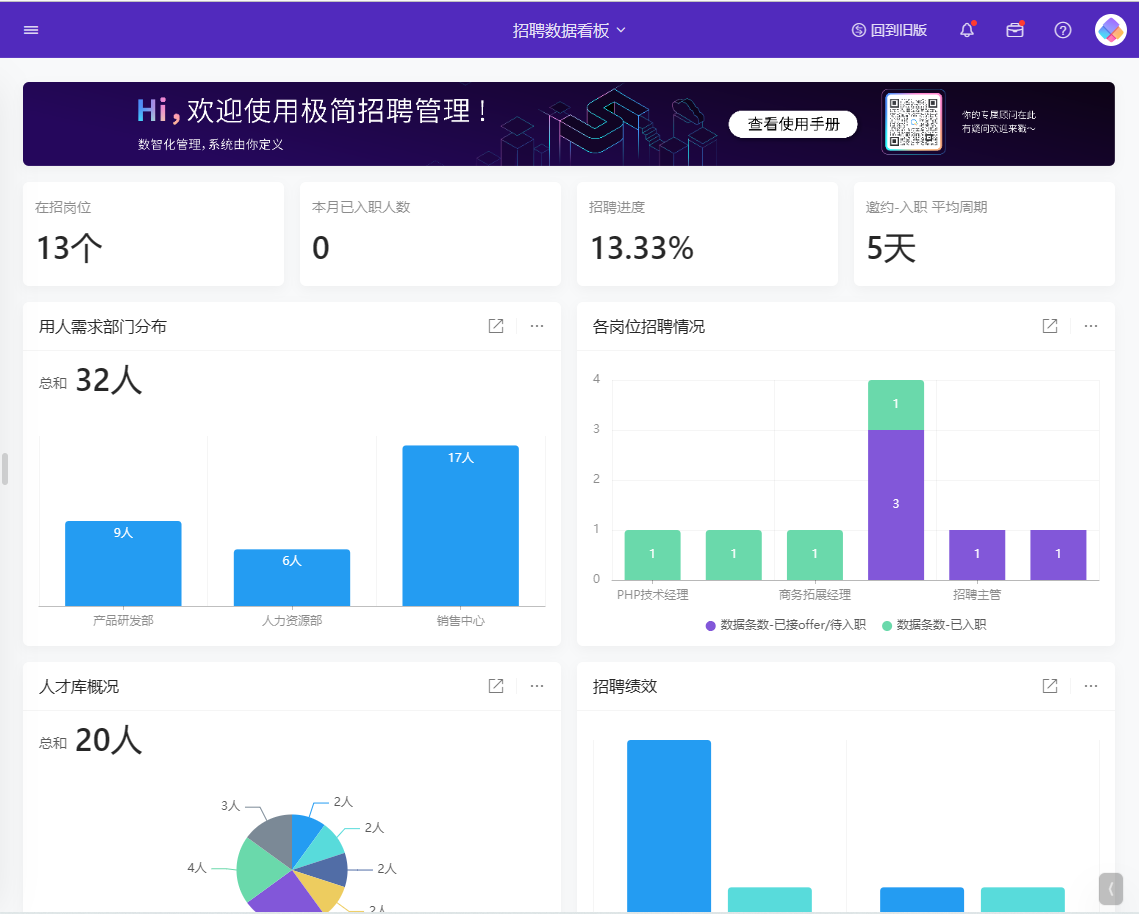This screenshot has height=914, width=1139.
Task: Select the 招聘进度 stat card
Action: [707, 234]
